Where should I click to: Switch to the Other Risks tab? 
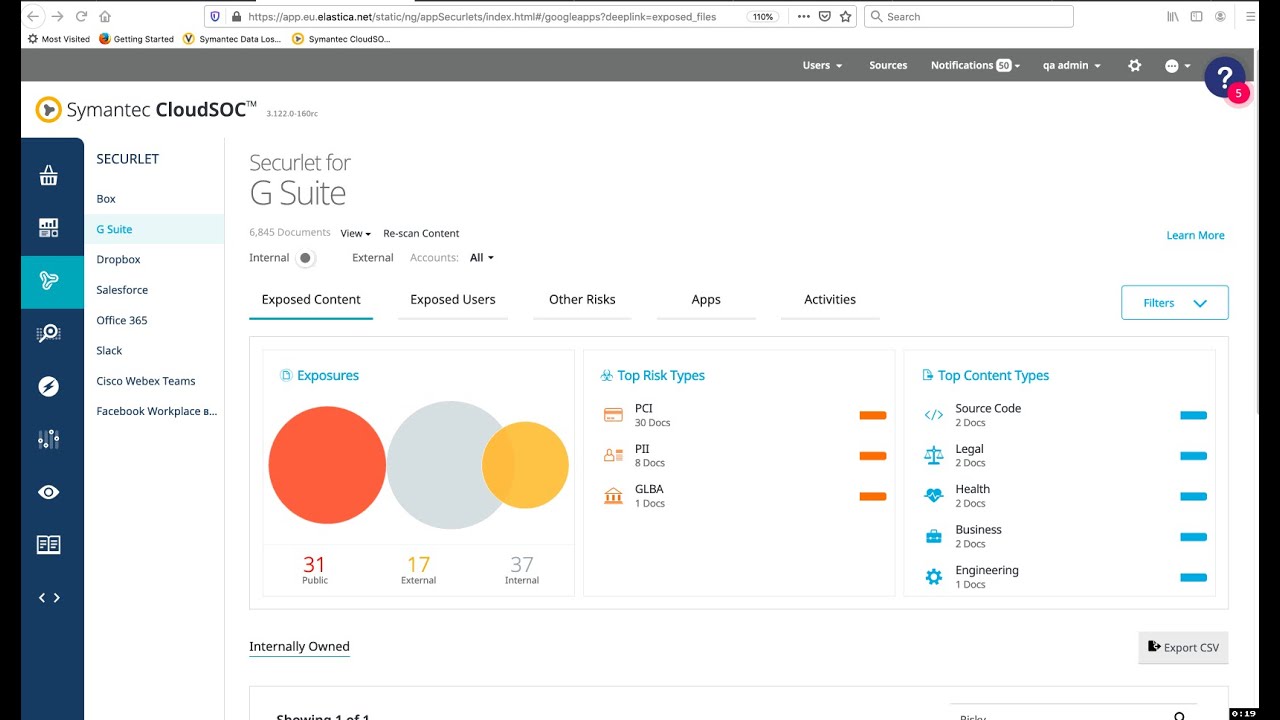point(582,300)
